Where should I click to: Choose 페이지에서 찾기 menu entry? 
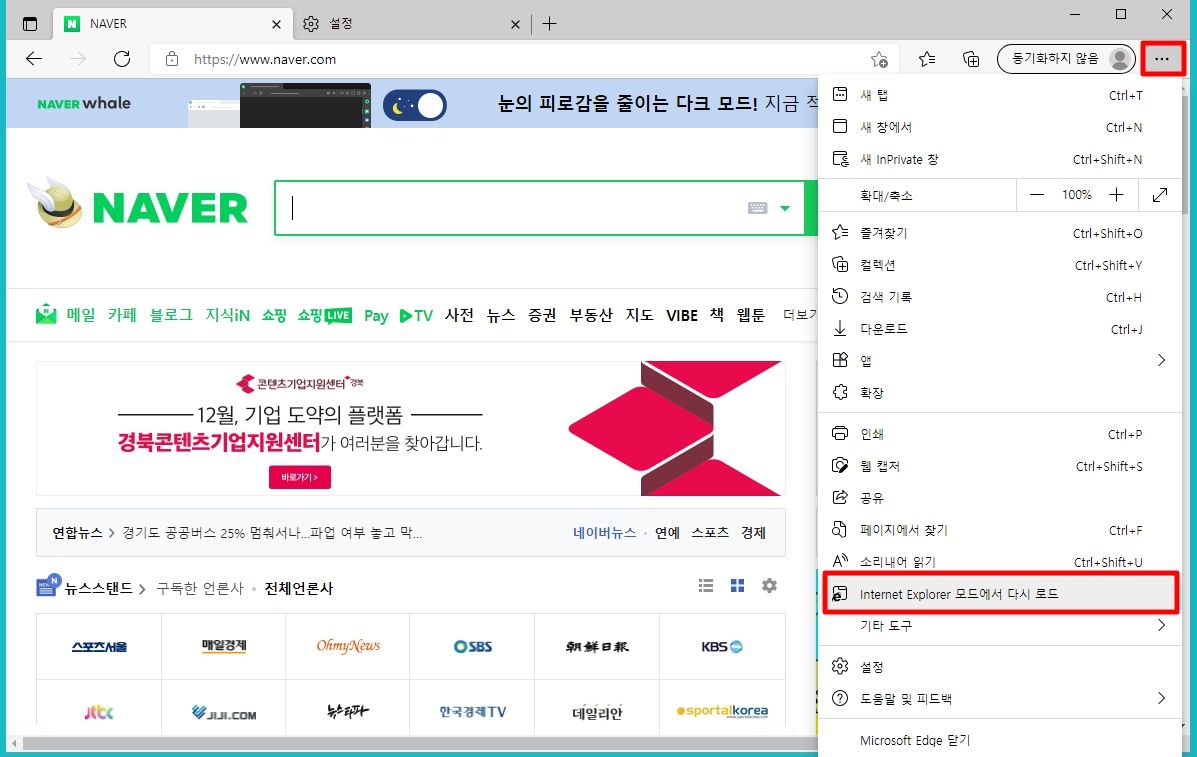tap(1000, 530)
